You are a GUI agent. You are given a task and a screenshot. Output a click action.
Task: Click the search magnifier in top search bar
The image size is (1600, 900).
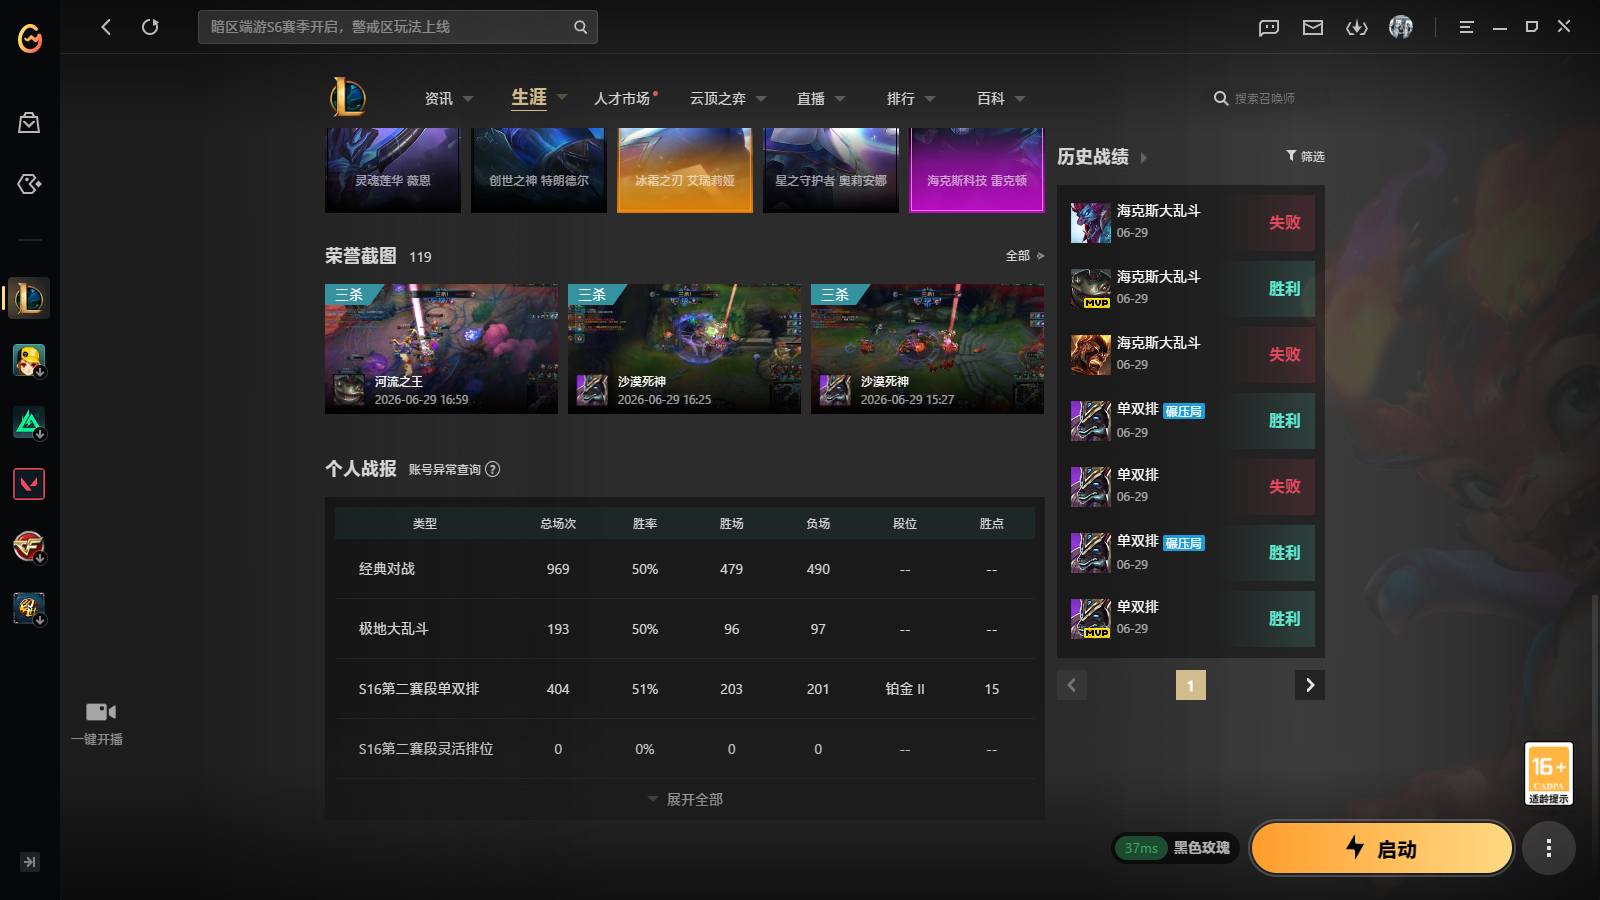(x=580, y=27)
